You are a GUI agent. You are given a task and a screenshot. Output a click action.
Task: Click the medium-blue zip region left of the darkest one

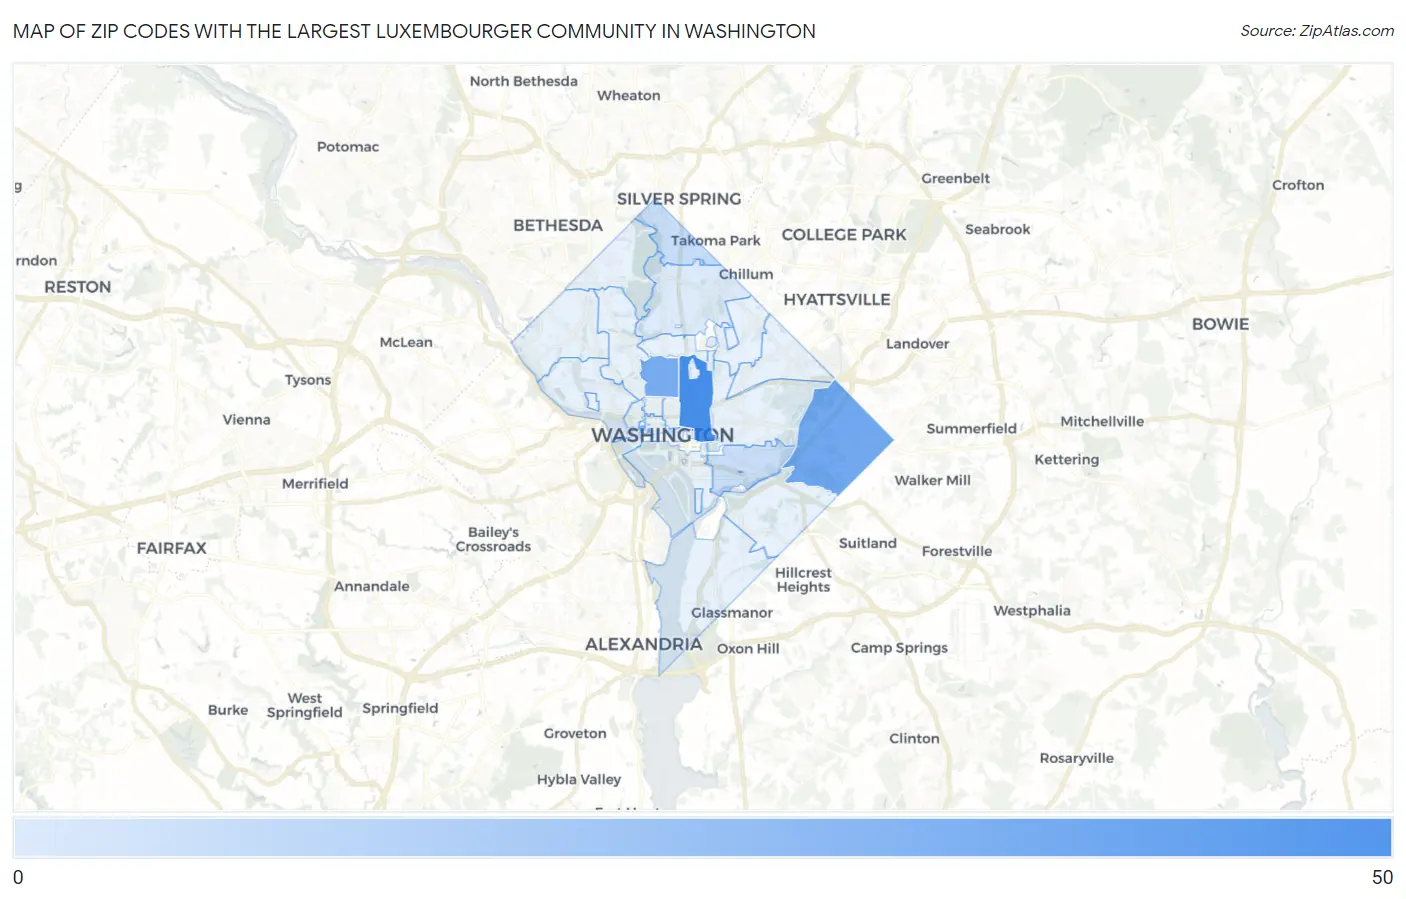click(x=660, y=377)
